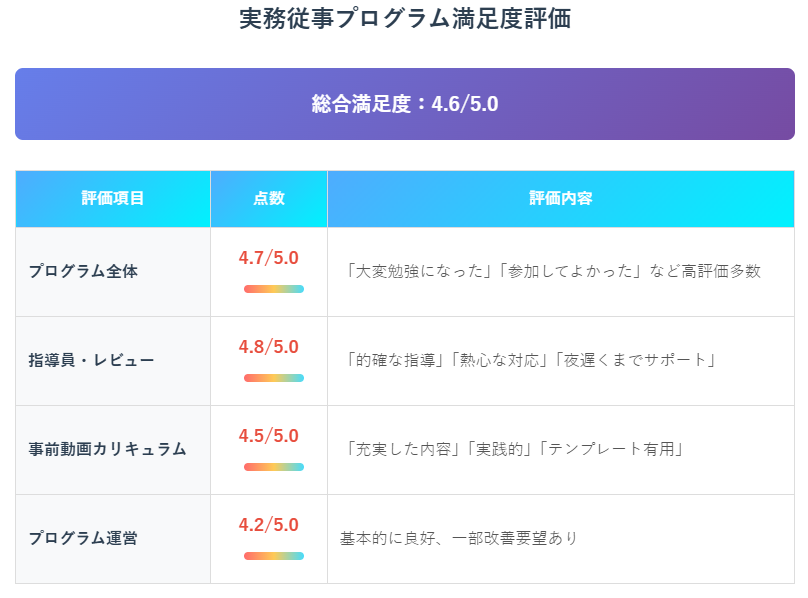Click the 基本的に良好、一部改善要望あり comment
The image size is (808, 598).
point(459,538)
